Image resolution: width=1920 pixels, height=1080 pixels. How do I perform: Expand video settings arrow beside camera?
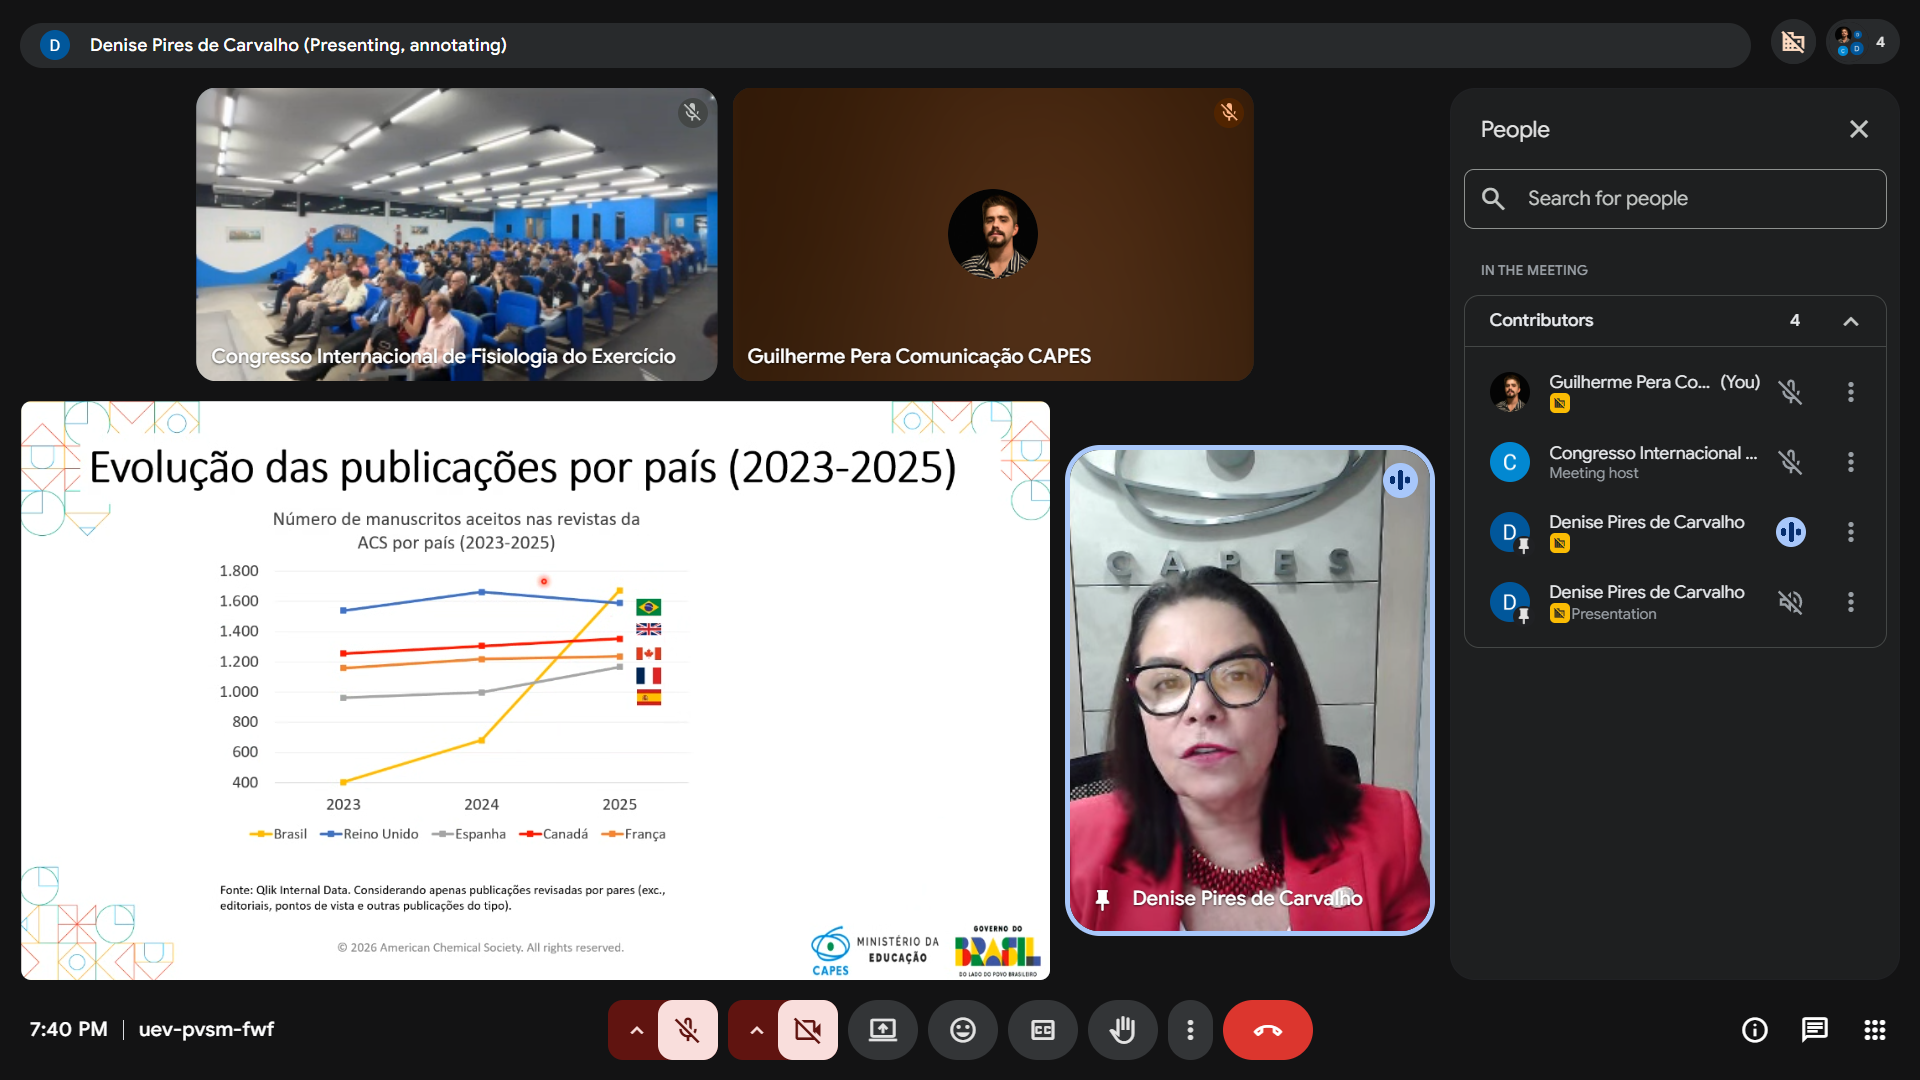[x=756, y=1030]
